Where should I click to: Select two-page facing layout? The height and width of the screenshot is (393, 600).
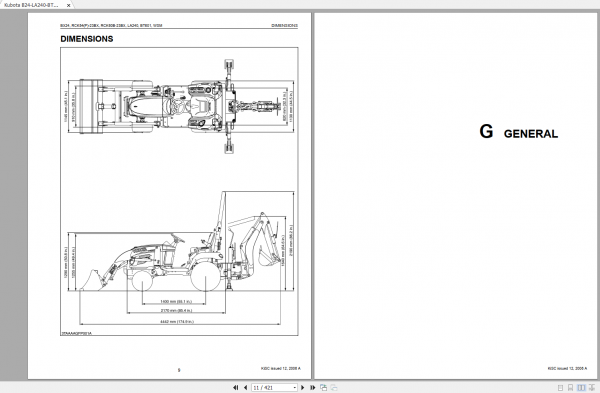[x=581, y=388]
